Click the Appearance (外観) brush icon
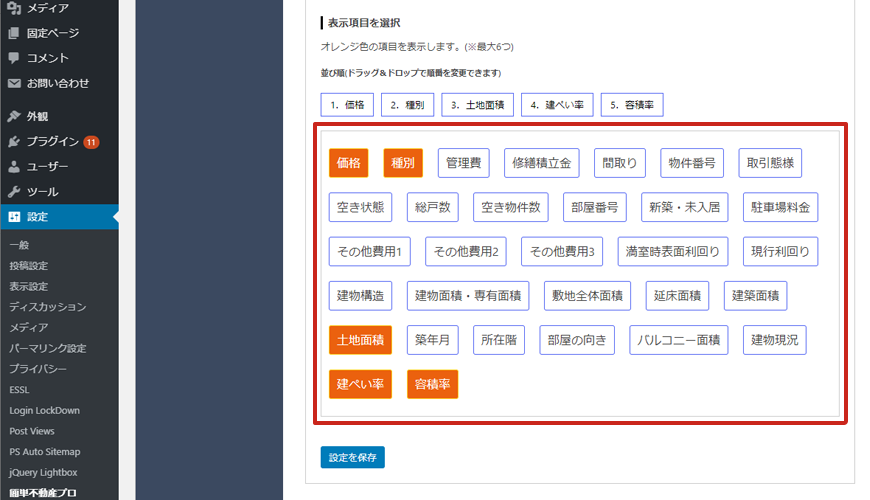Image resolution: width=870 pixels, height=500 pixels. click(x=14, y=116)
